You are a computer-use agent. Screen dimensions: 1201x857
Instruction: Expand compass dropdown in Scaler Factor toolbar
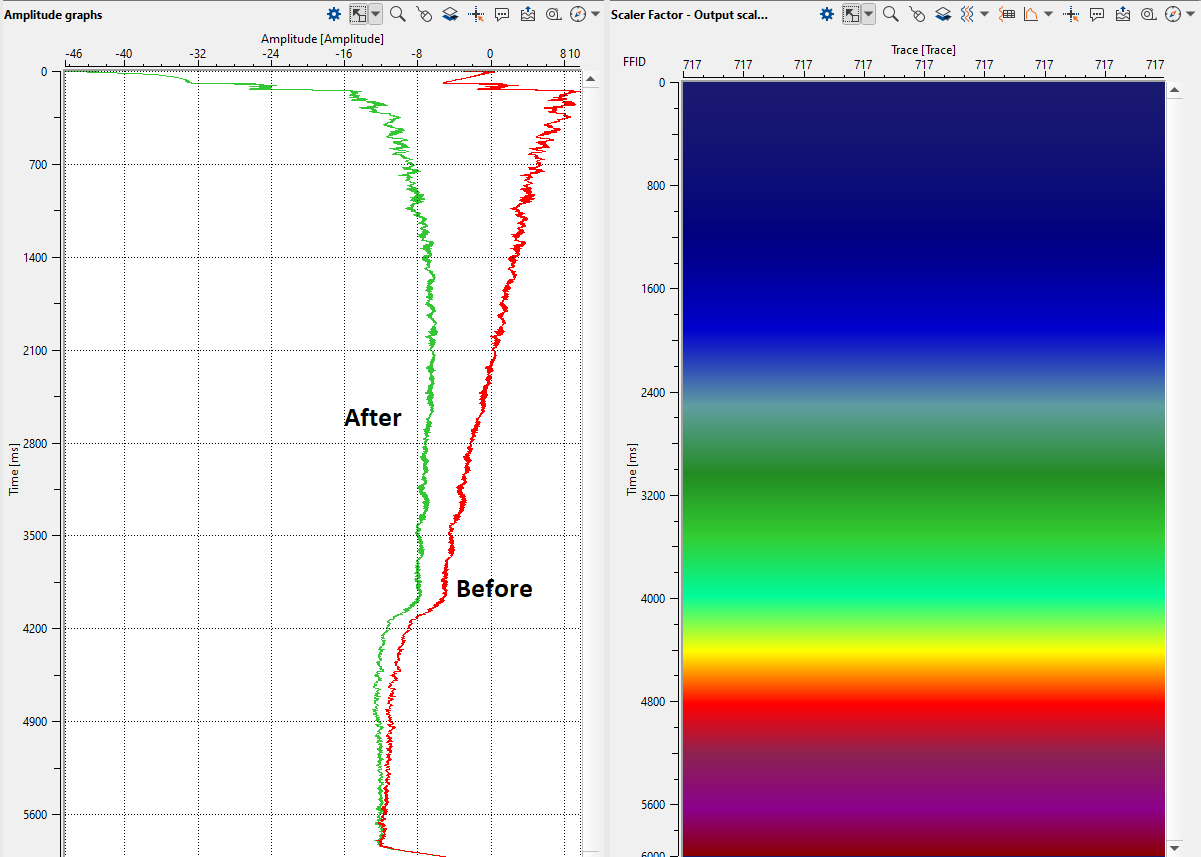pyautogui.click(x=1190, y=14)
